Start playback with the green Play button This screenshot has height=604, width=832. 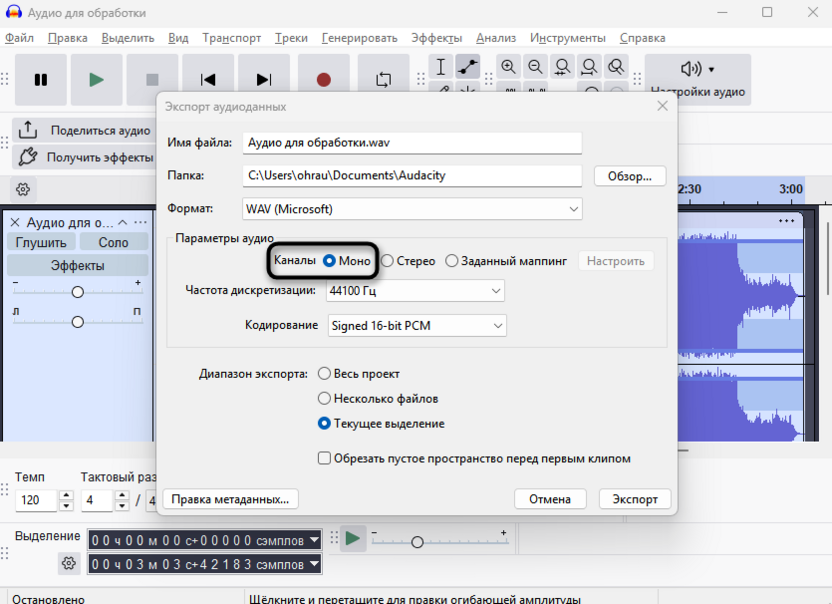click(96, 80)
